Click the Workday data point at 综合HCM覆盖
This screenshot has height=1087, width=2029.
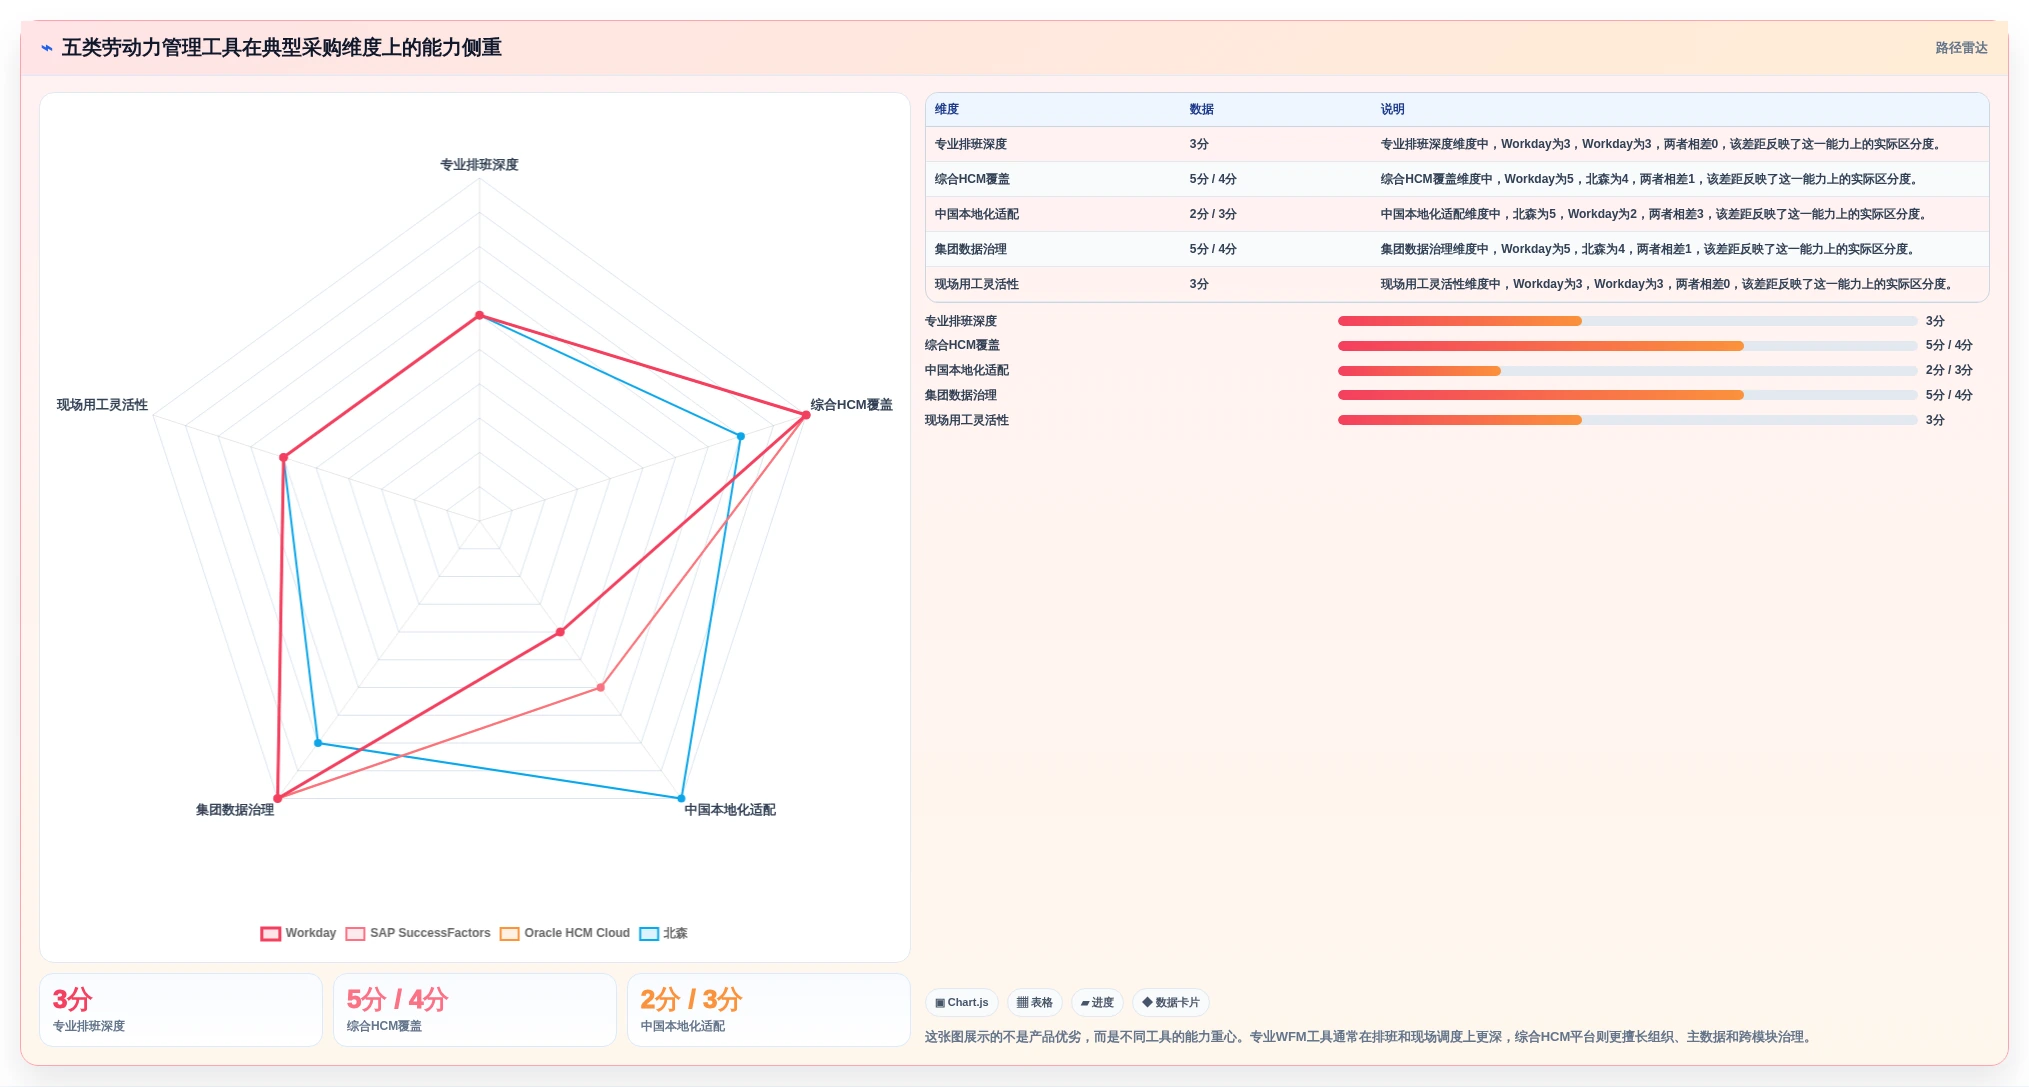tap(806, 415)
